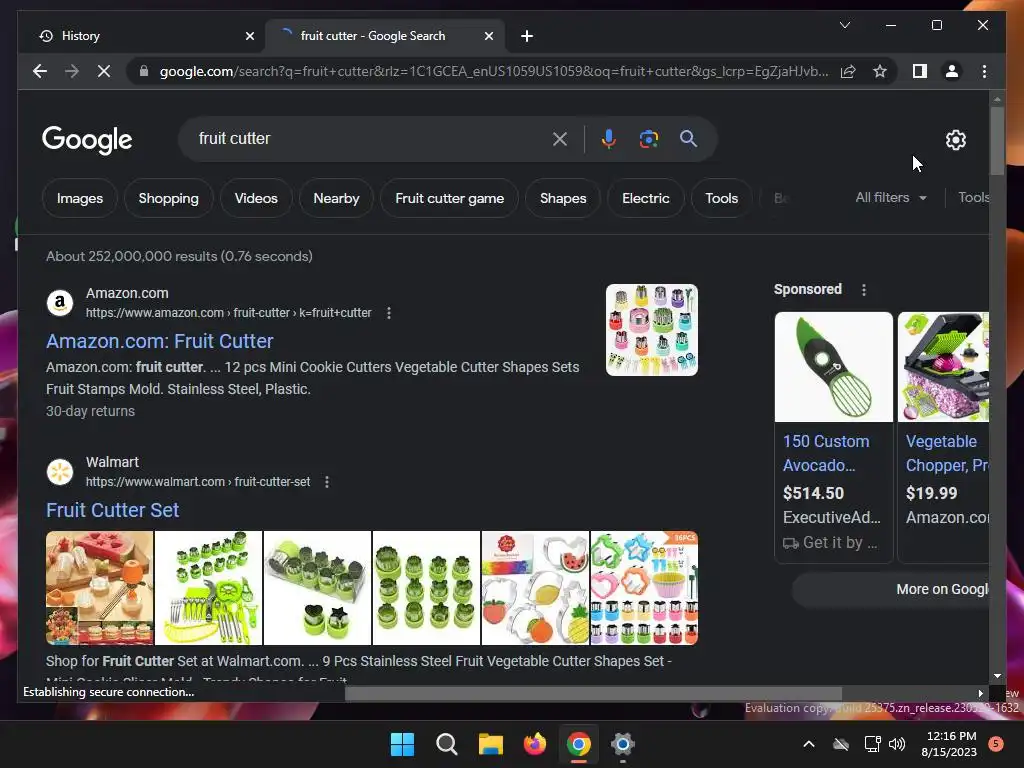The width and height of the screenshot is (1024, 768).
Task: Open the Amazon.com: Fruit Cutter link
Action: [159, 341]
